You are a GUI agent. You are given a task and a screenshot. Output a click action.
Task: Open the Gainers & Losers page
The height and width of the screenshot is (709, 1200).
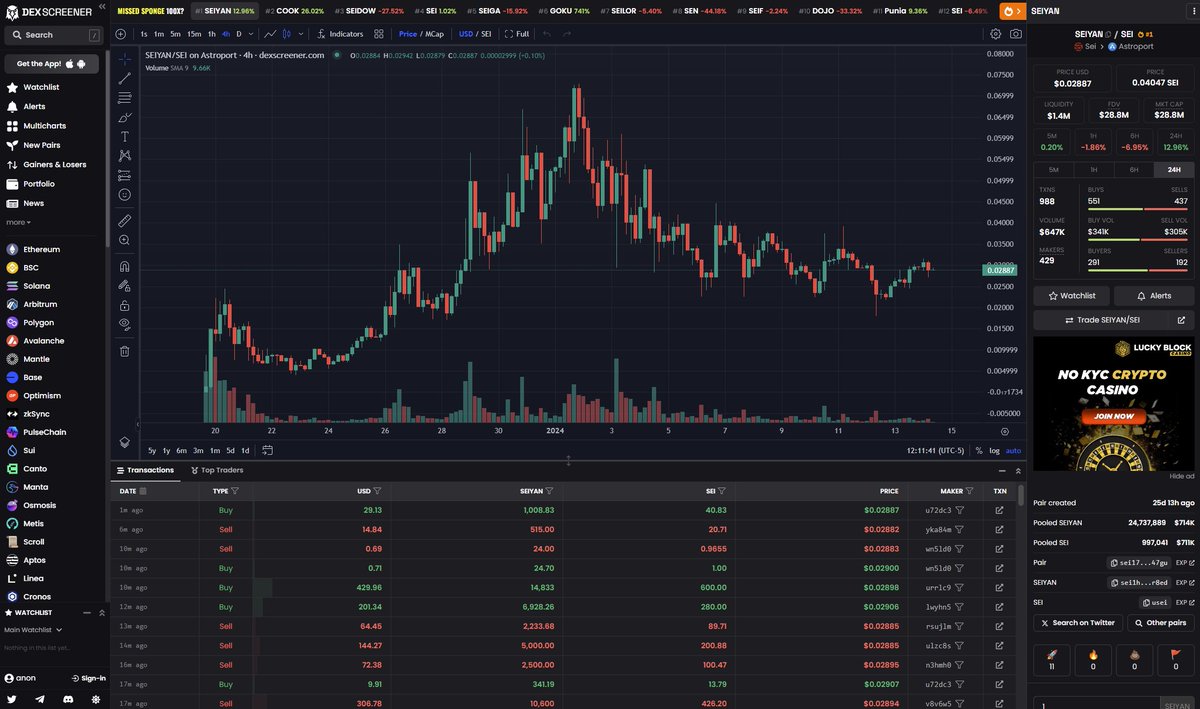point(54,164)
